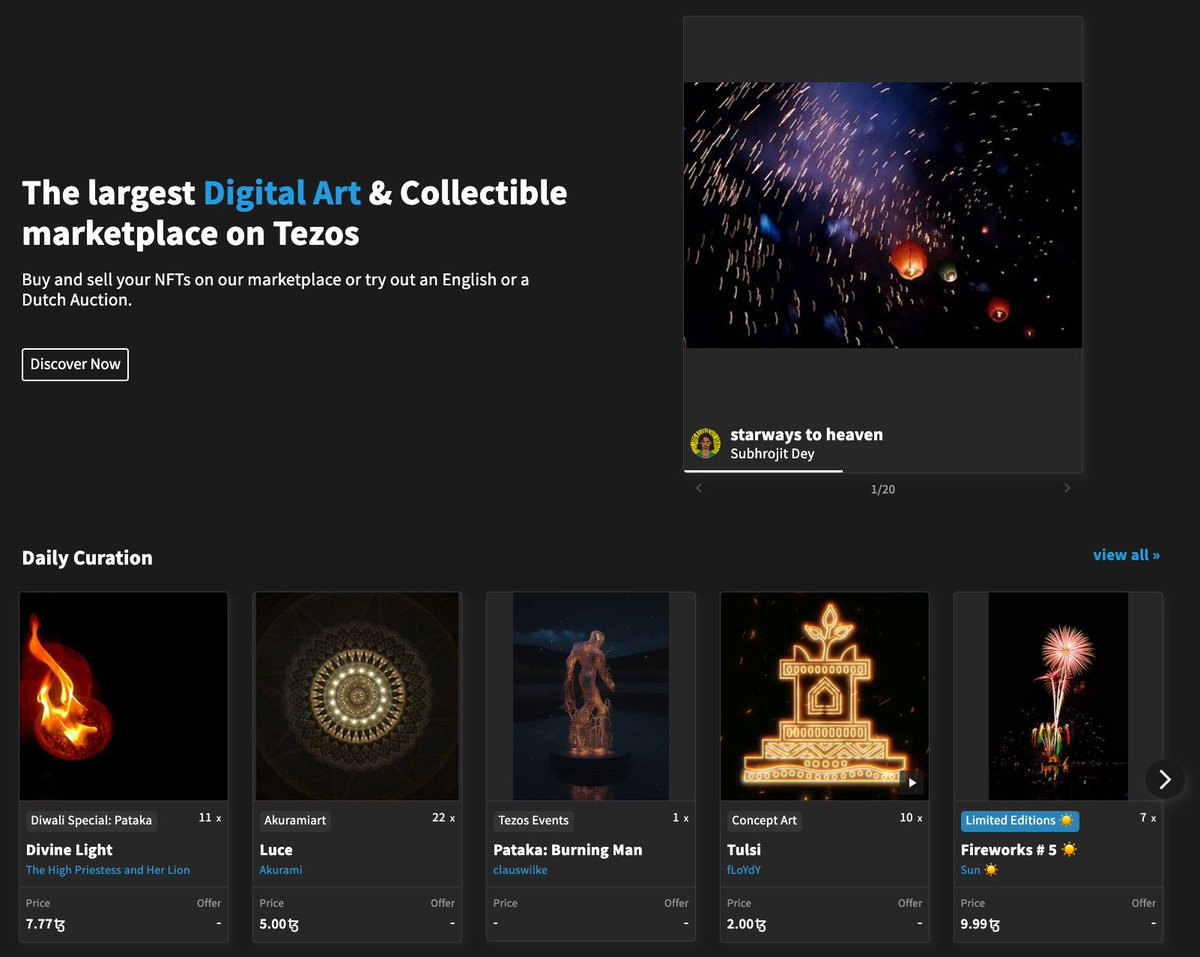
Task: Click the 2.00 price on Tulsi
Action: (747, 924)
